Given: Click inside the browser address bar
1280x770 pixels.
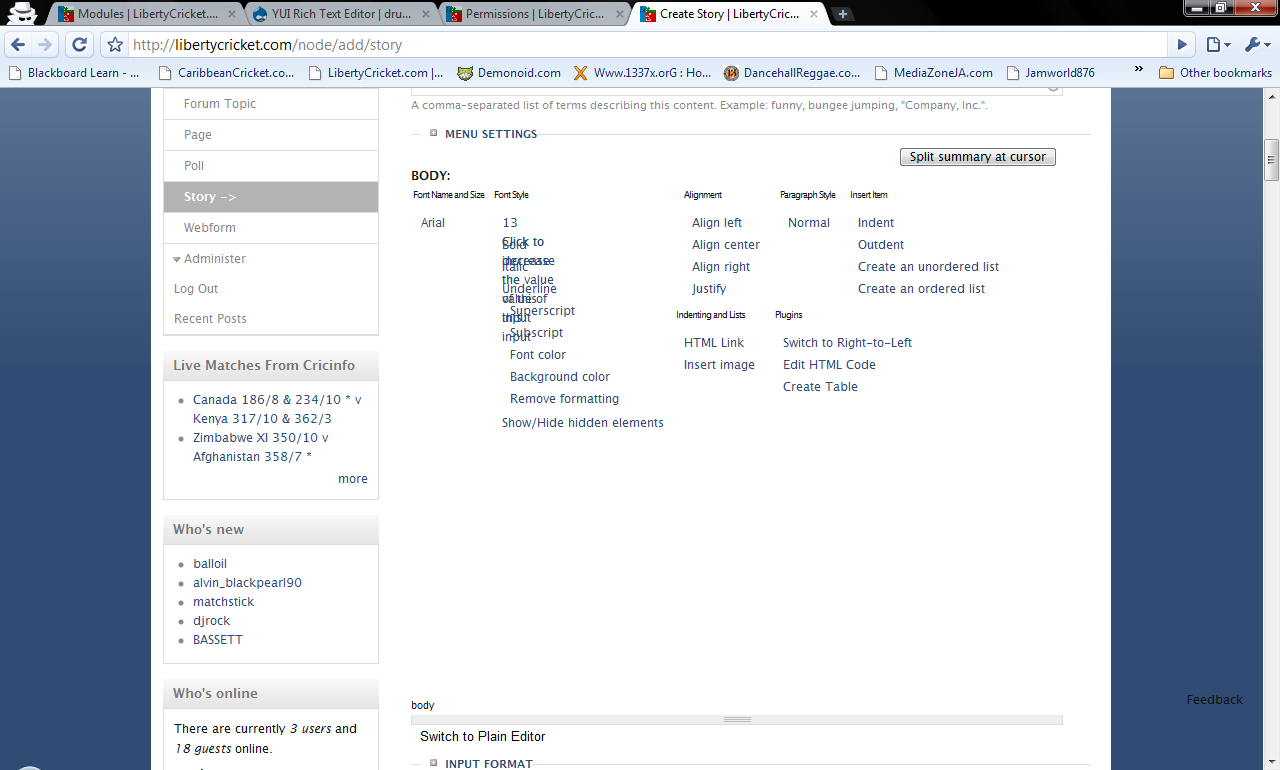Looking at the screenshot, I should (400, 44).
